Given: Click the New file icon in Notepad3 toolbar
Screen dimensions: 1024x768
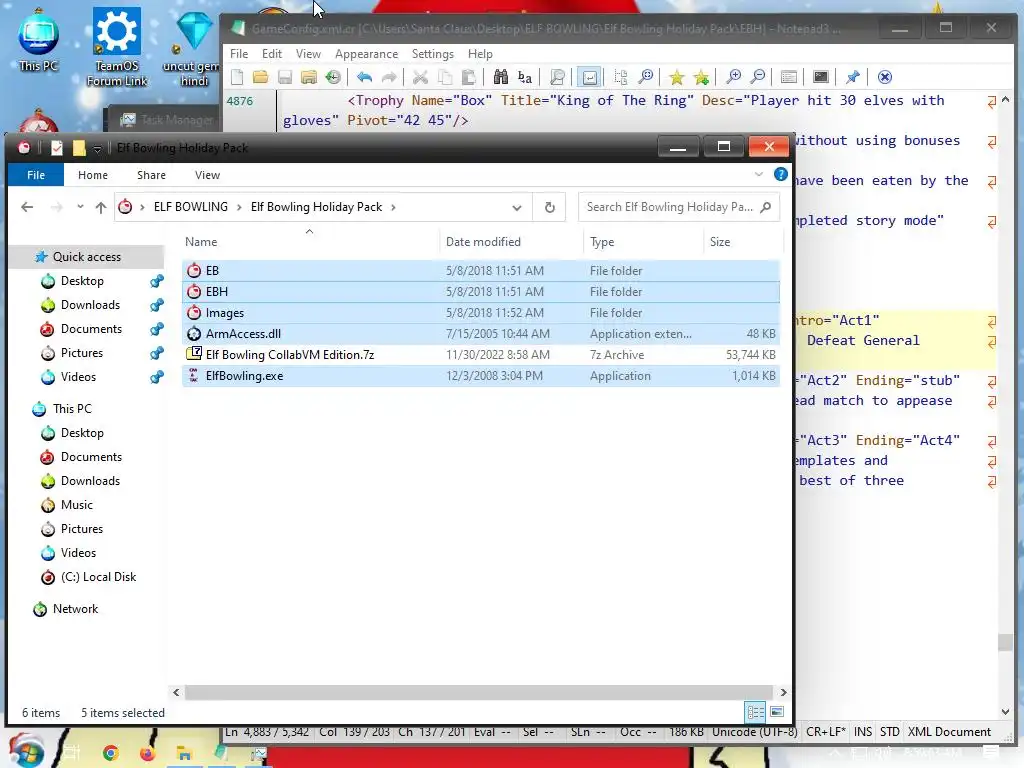Looking at the screenshot, I should [x=237, y=77].
